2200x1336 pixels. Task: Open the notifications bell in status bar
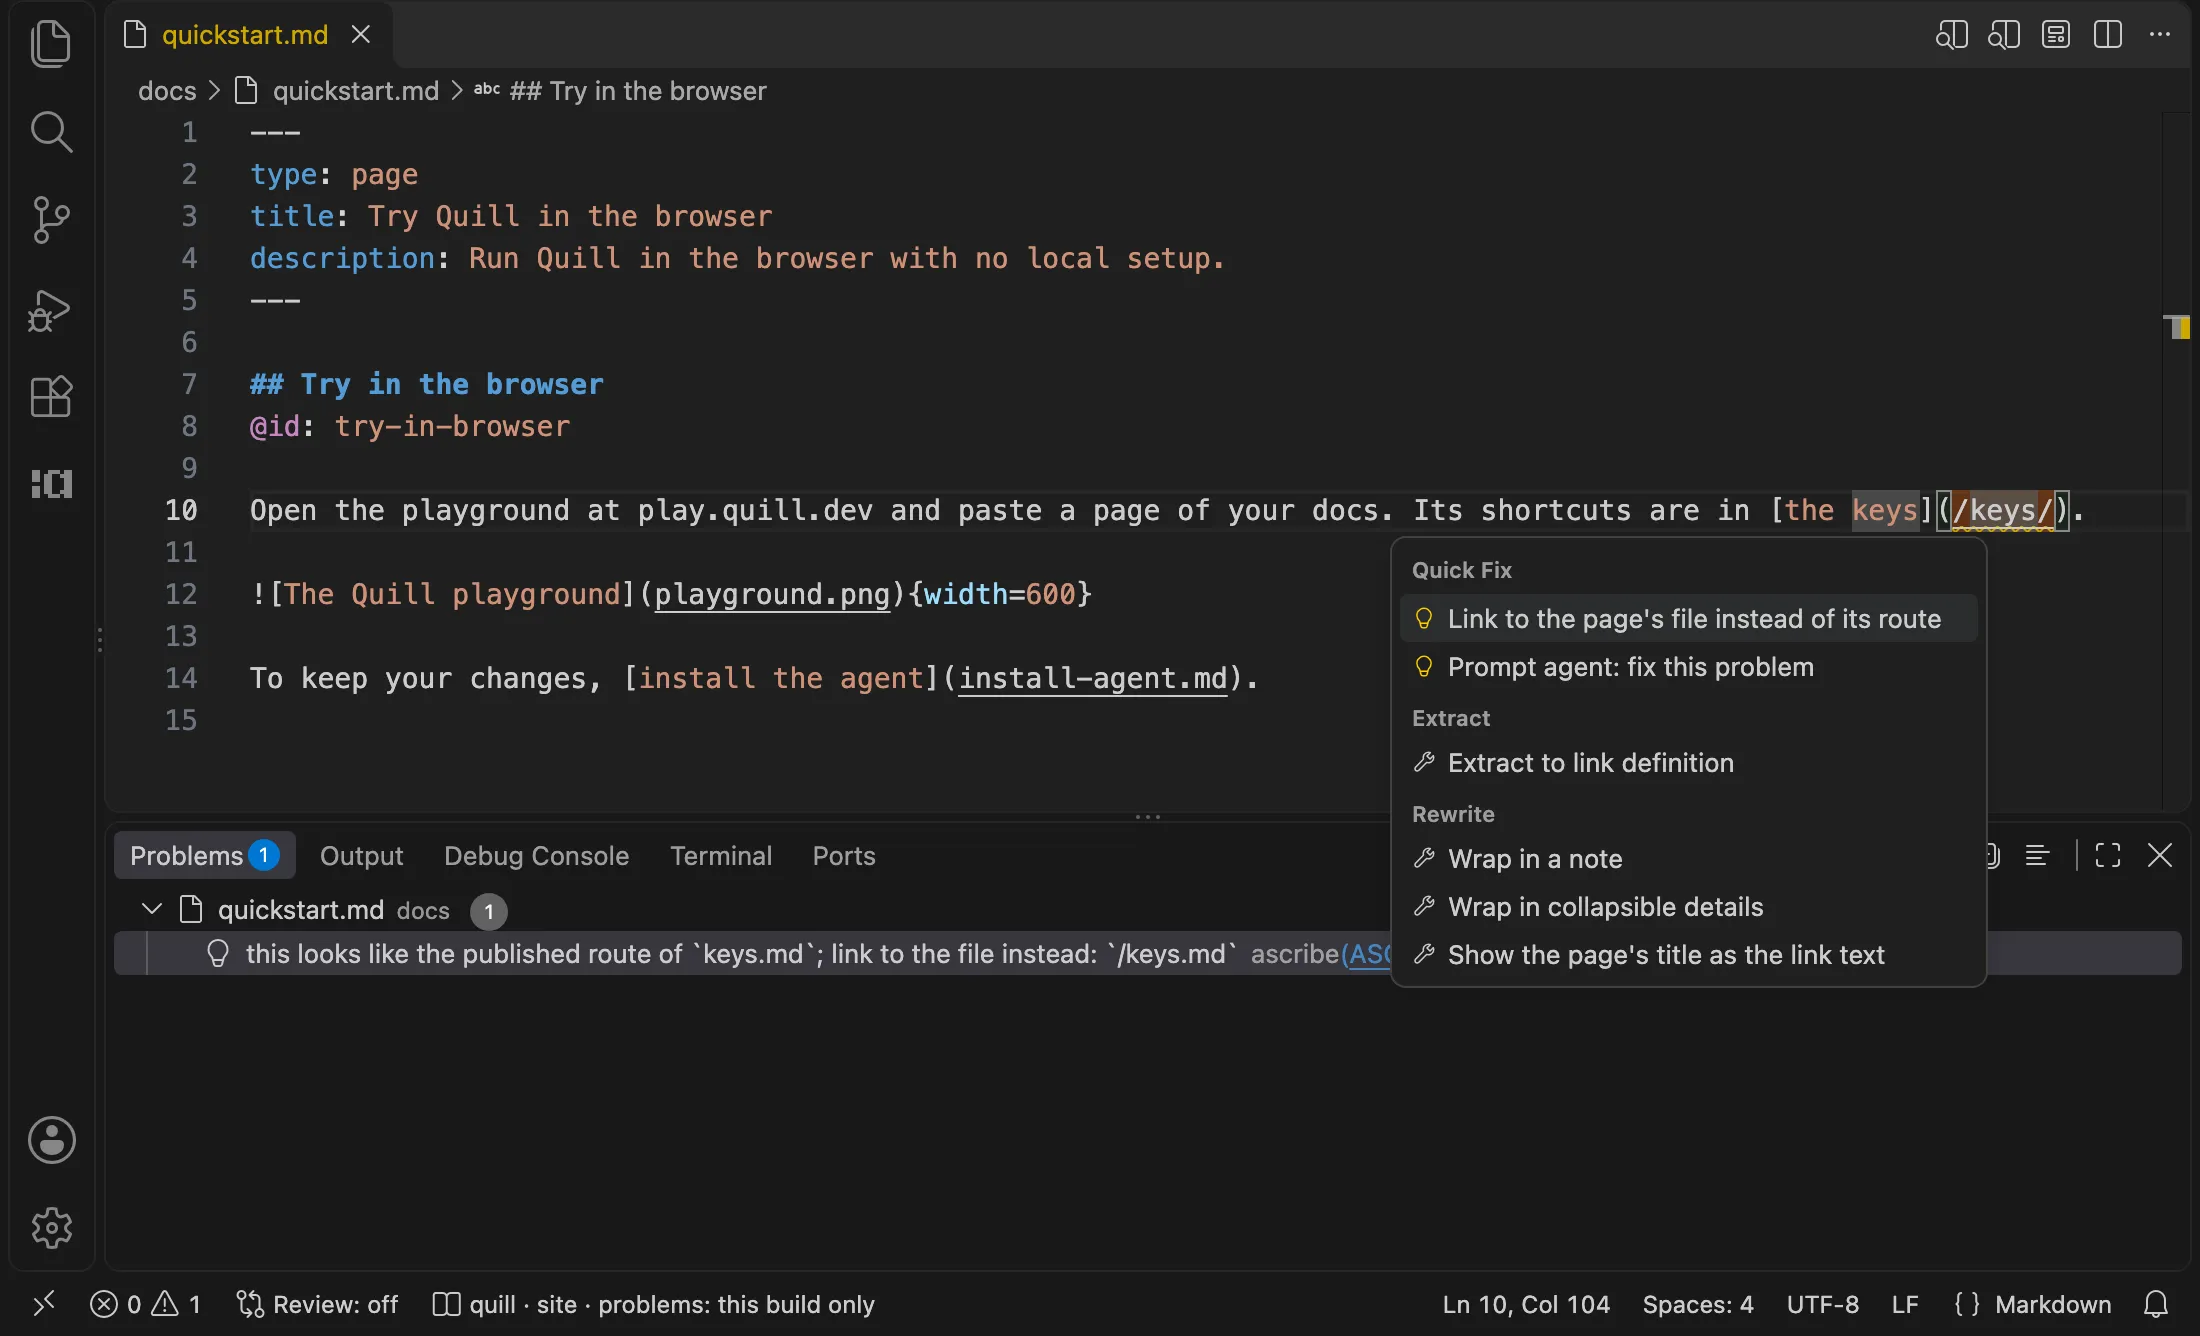click(x=2156, y=1304)
